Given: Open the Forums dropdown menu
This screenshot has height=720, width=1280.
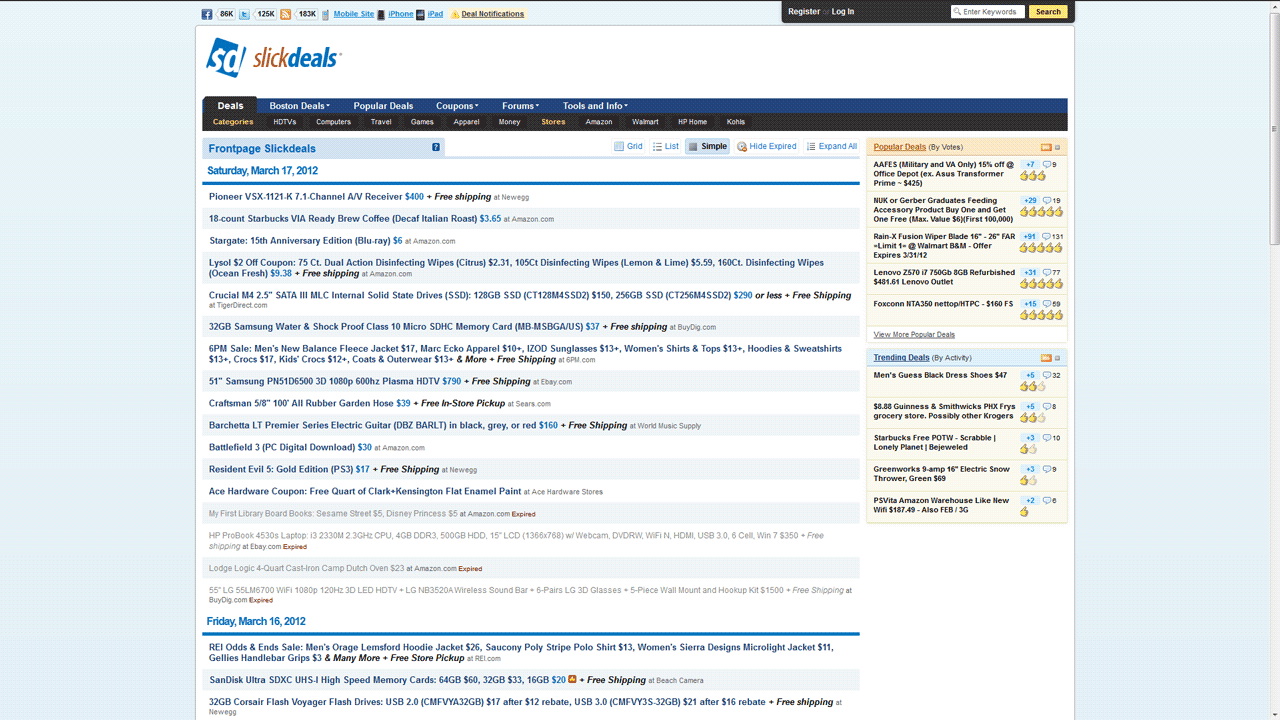Looking at the screenshot, I should [x=520, y=106].
